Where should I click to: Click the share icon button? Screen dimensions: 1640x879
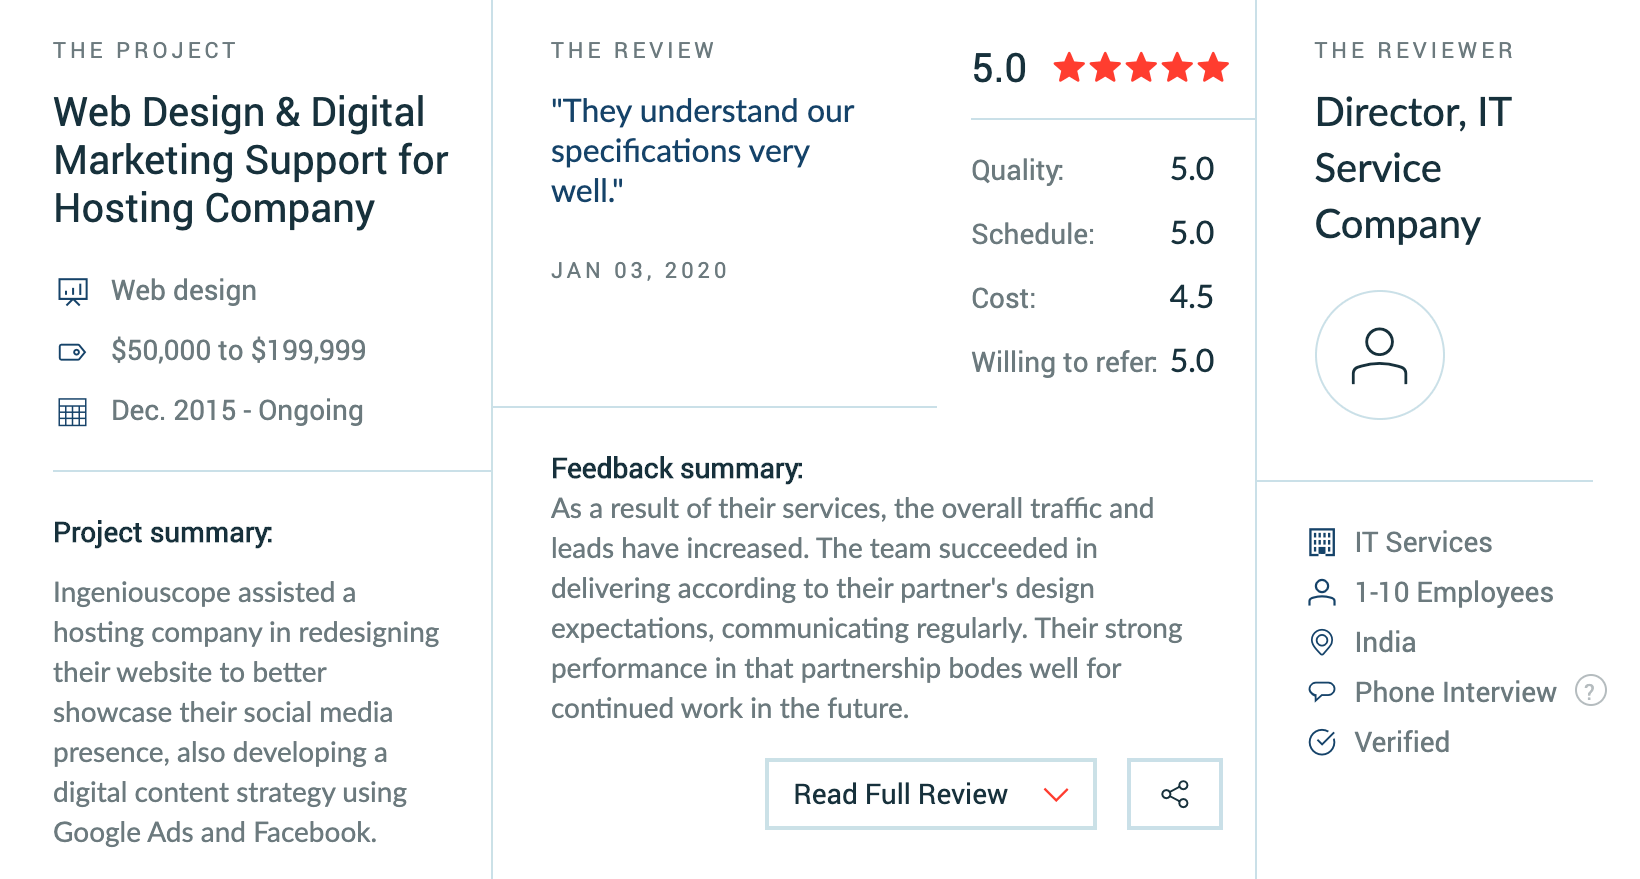click(1174, 794)
